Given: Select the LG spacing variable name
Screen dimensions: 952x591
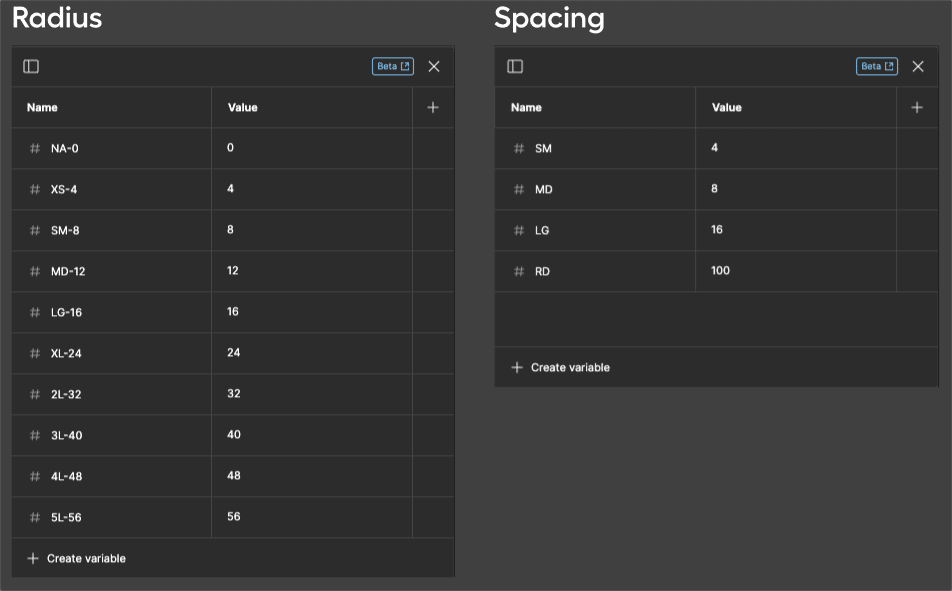Looking at the screenshot, I should [x=542, y=230].
